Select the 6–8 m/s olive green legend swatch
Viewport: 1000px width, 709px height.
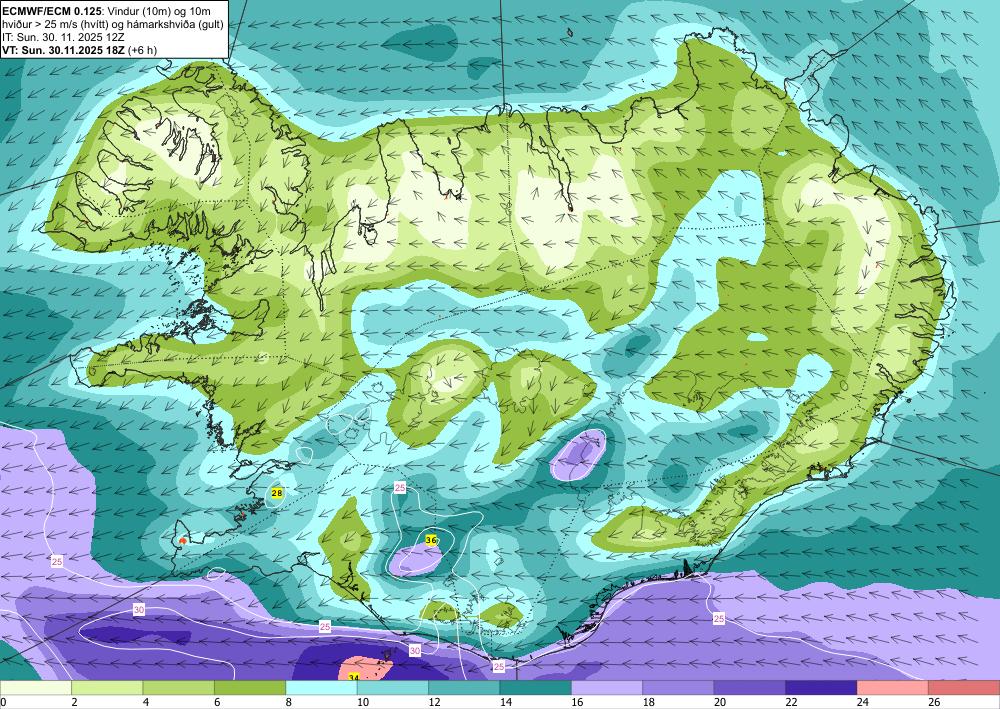250,688
